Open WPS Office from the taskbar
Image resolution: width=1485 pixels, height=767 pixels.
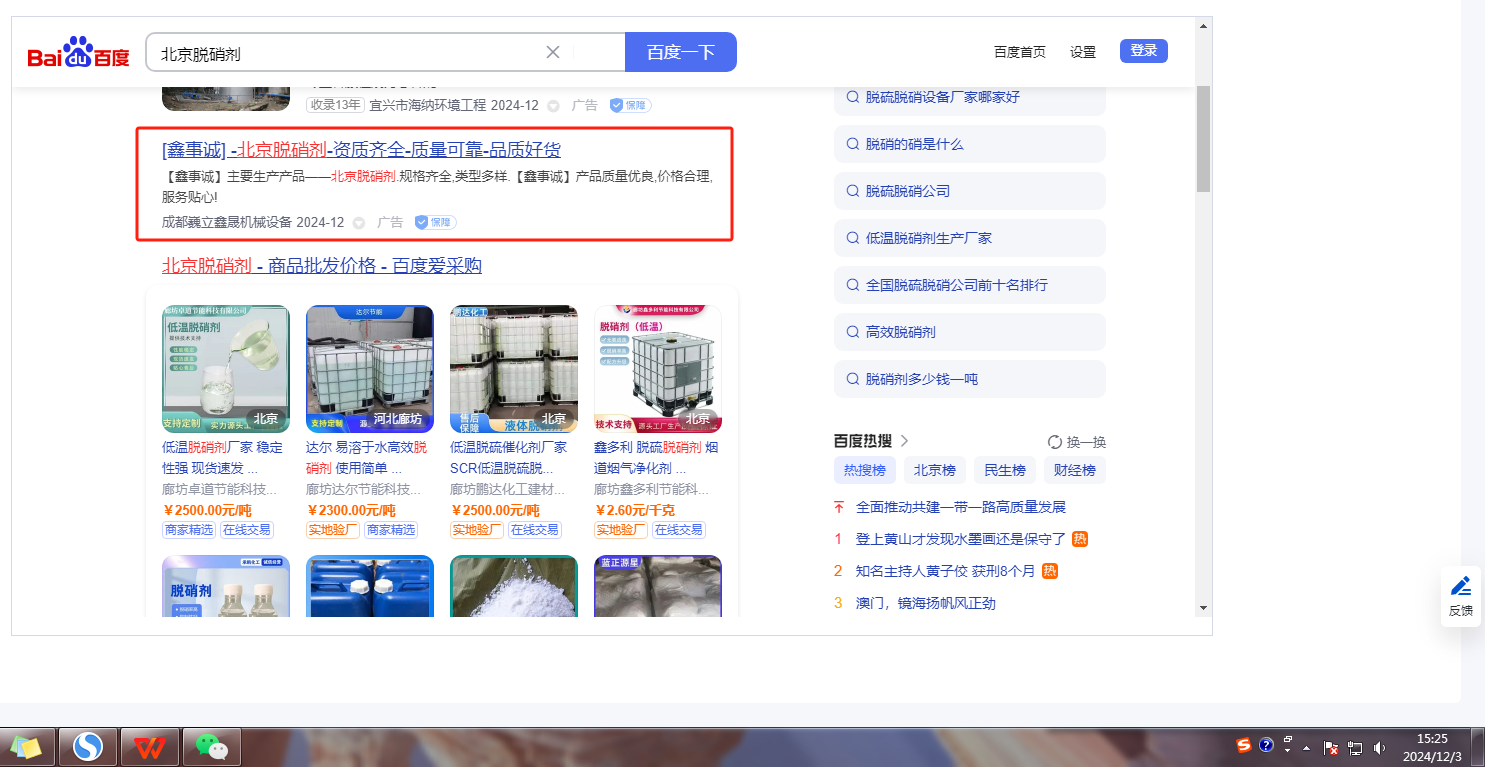(149, 747)
